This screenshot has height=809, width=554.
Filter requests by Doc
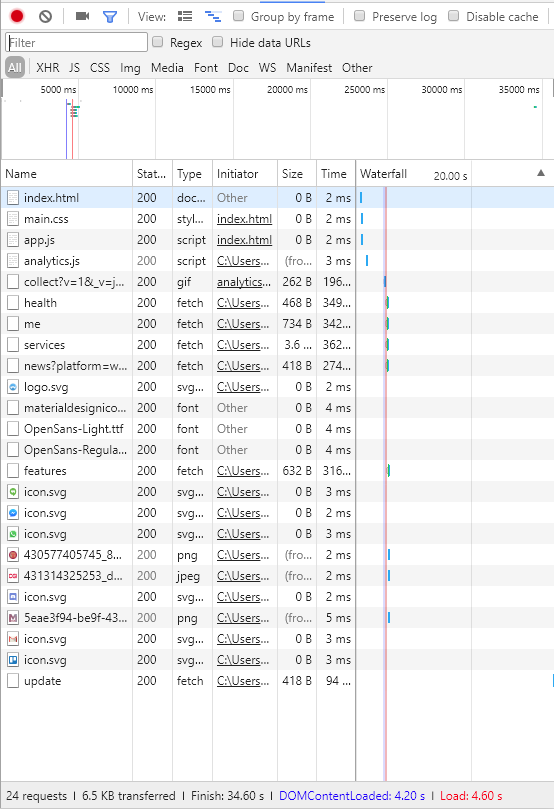pyautogui.click(x=238, y=68)
